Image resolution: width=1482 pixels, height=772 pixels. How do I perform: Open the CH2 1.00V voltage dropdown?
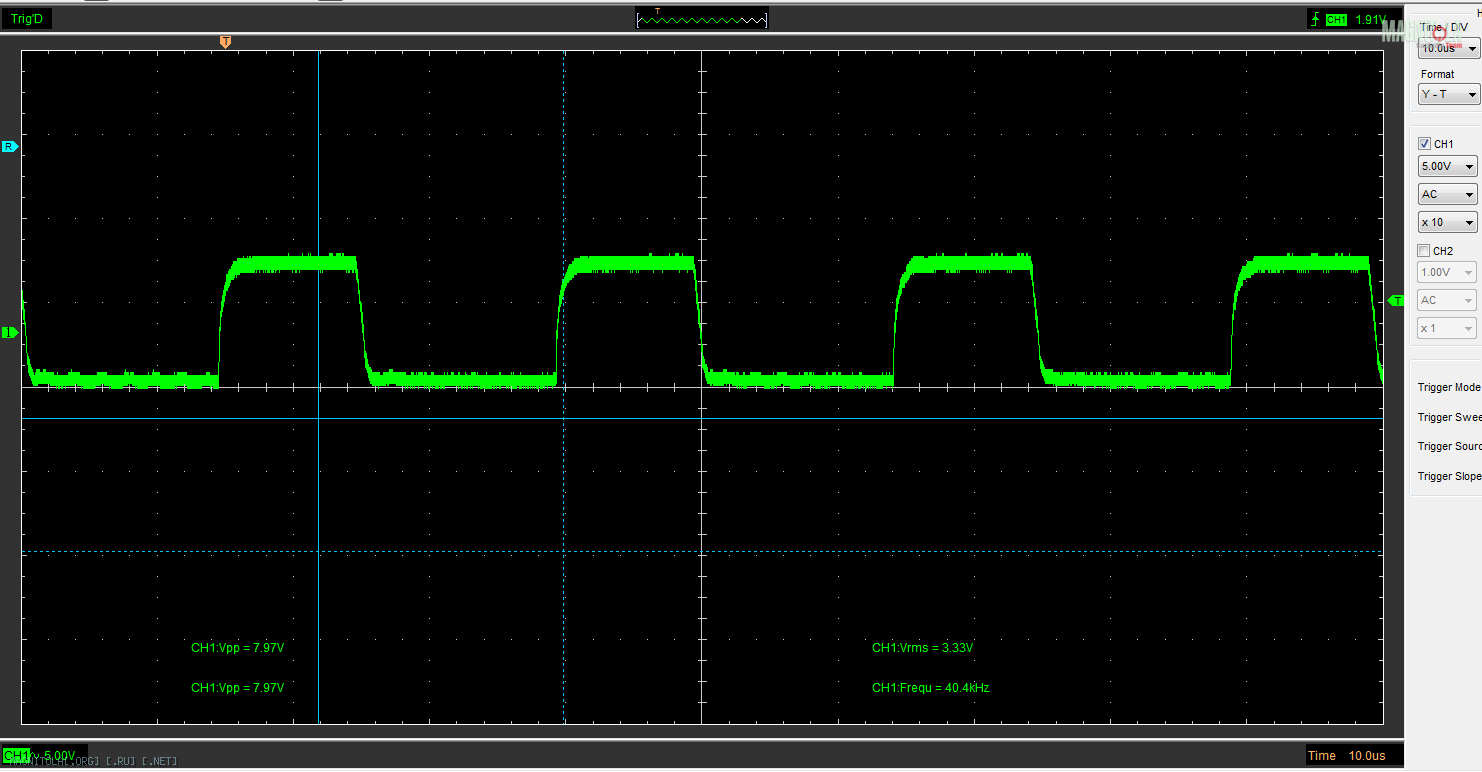point(1447,272)
